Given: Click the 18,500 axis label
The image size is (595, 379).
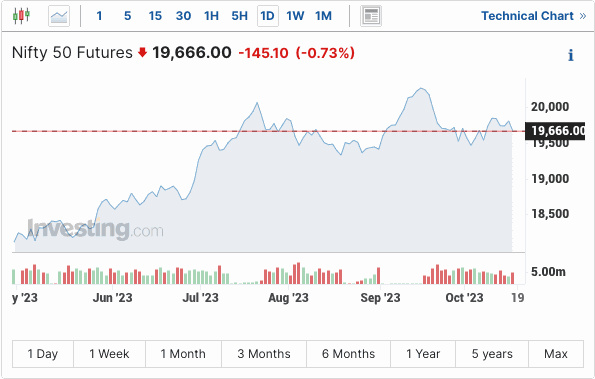Looking at the screenshot, I should [x=550, y=214].
